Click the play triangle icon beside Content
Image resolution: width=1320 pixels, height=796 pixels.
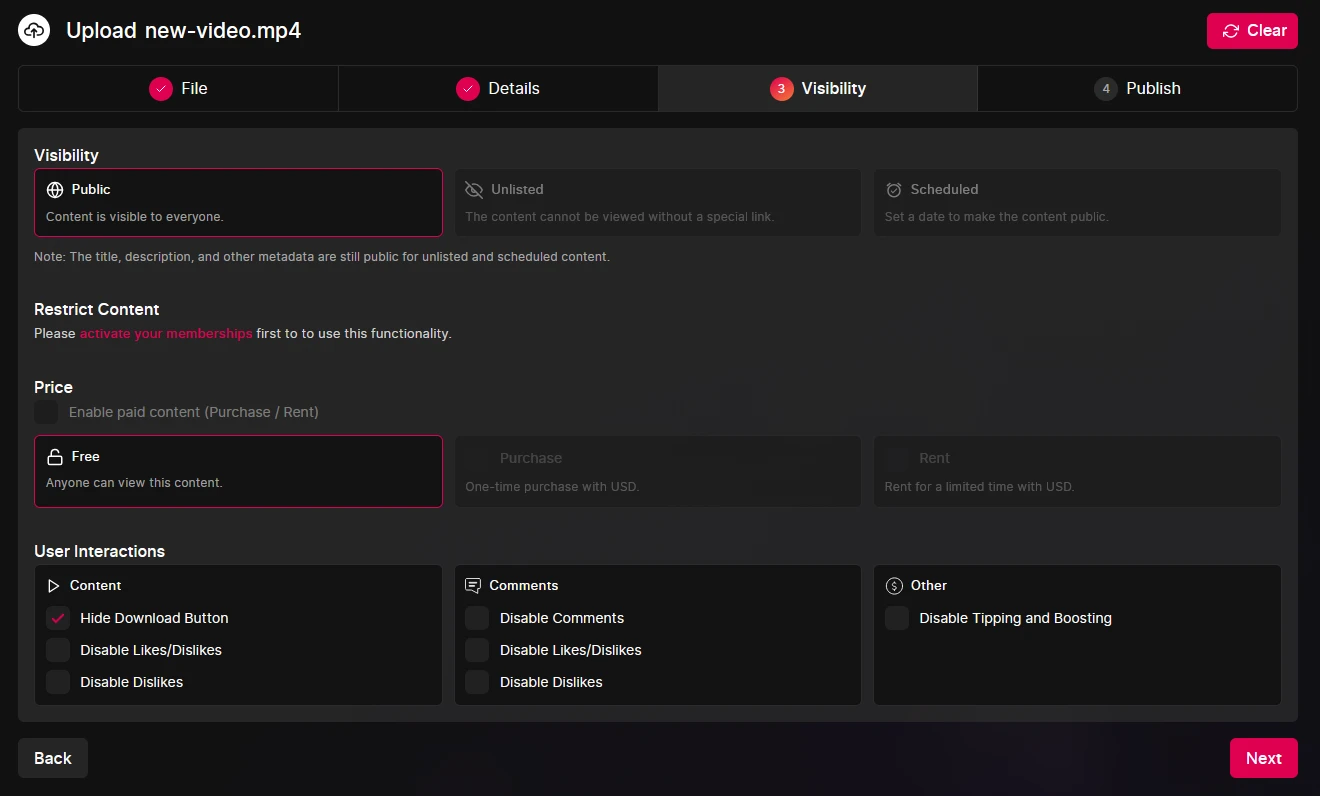tap(54, 586)
